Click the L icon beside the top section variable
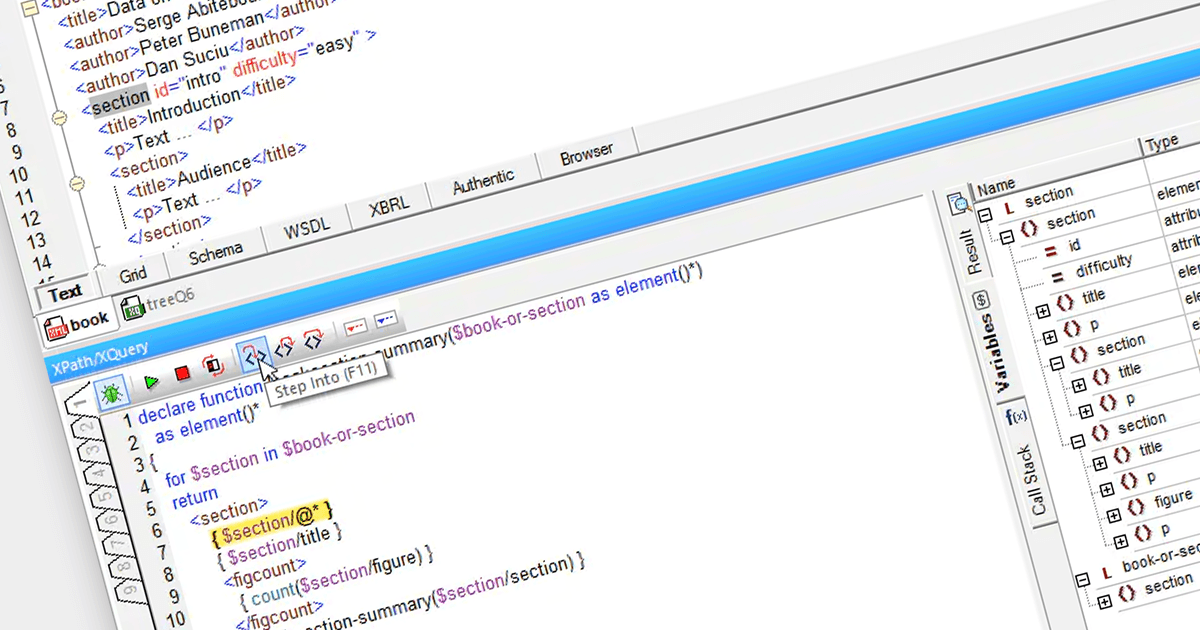Image resolution: width=1200 pixels, height=630 pixels. pyautogui.click(x=1009, y=207)
